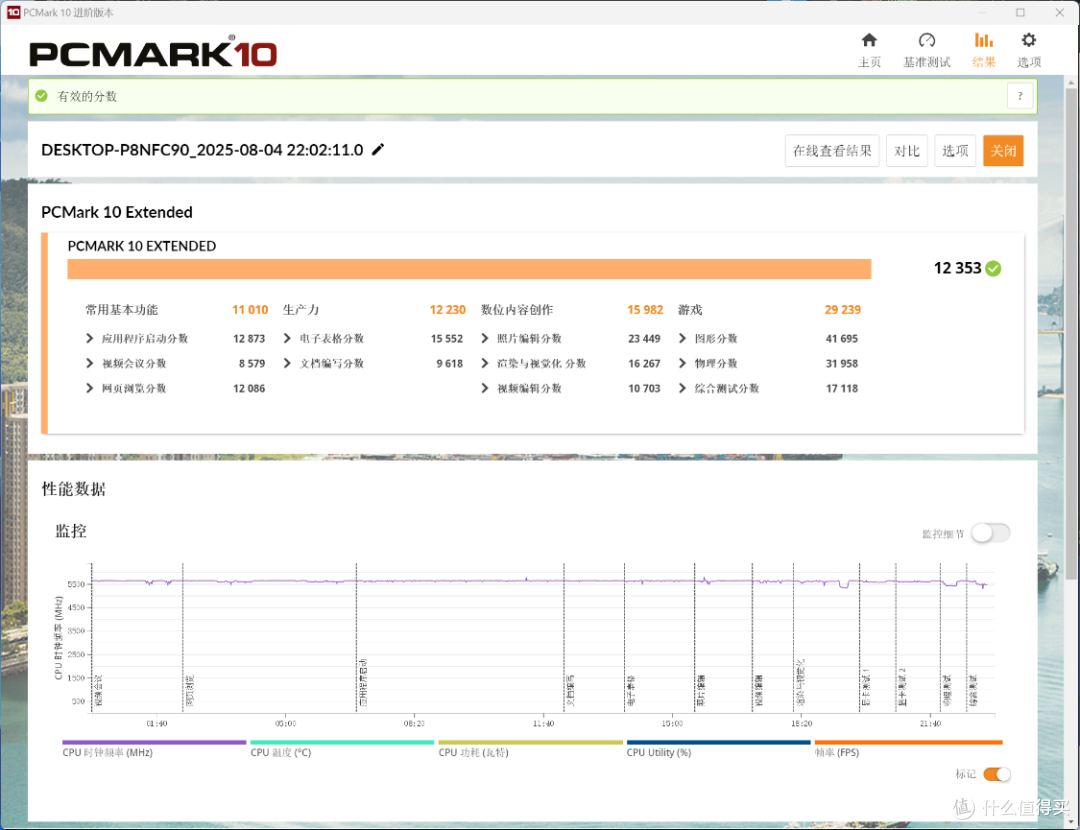
Task: Click the 性能数据 heading
Action: pos(74,489)
